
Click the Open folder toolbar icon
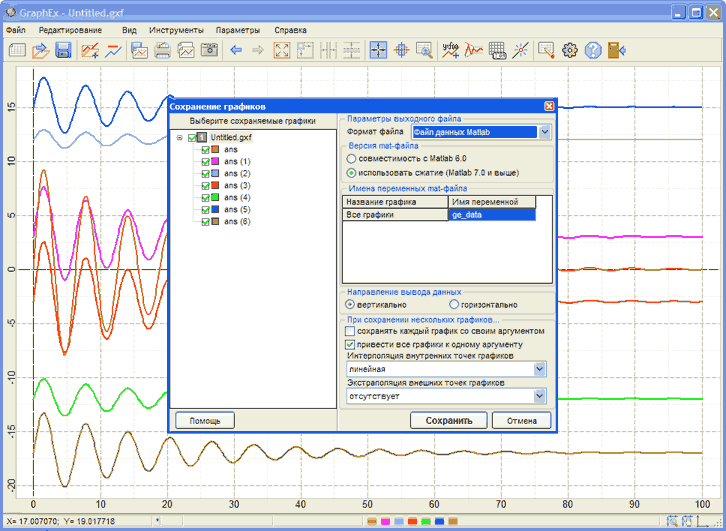[x=40, y=50]
